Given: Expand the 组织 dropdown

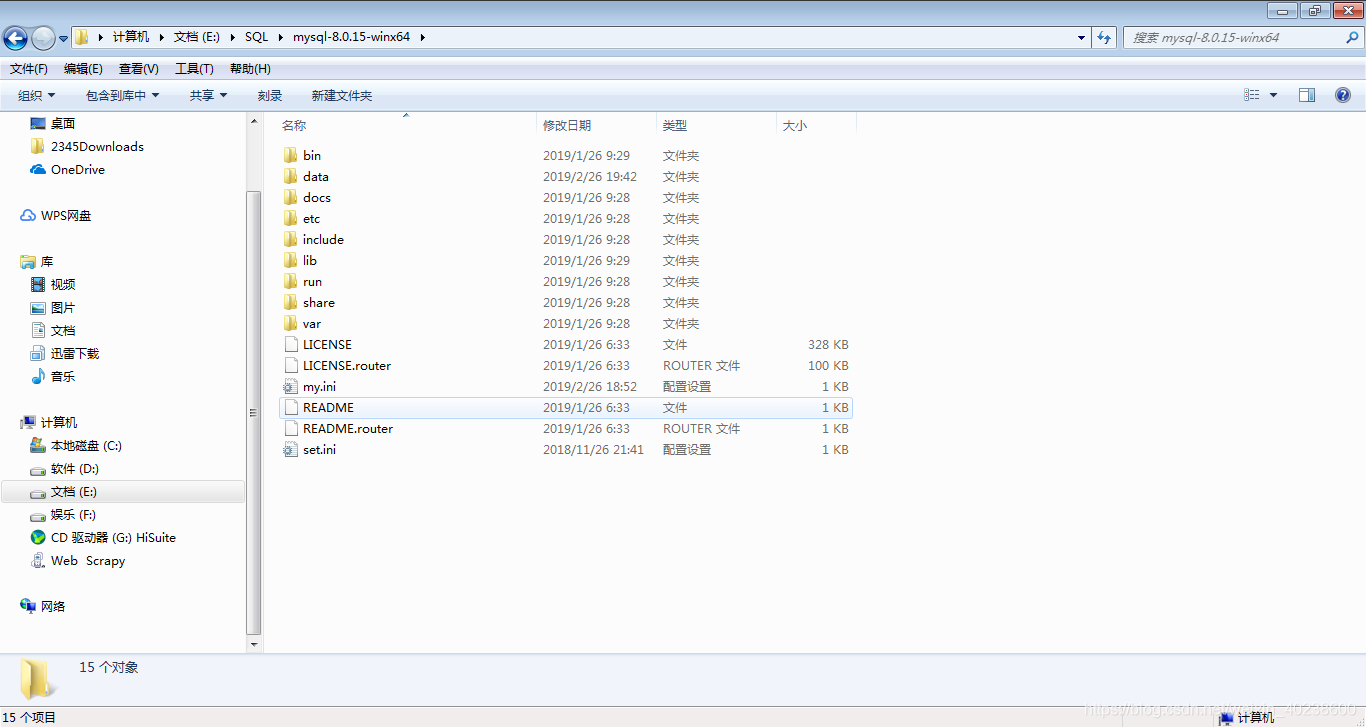Looking at the screenshot, I should (x=37, y=95).
